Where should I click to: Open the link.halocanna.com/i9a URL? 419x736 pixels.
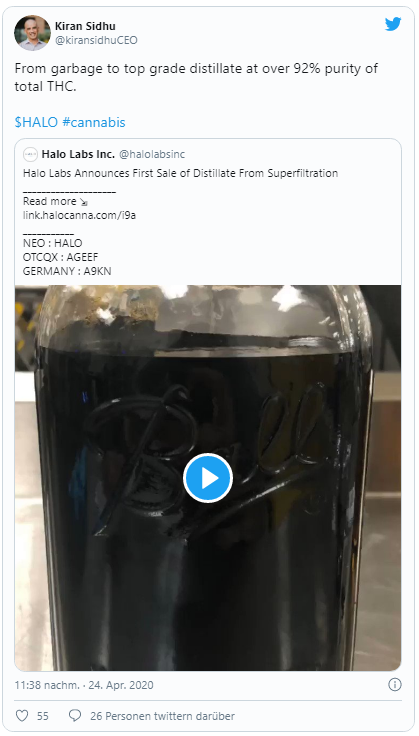click(79, 215)
